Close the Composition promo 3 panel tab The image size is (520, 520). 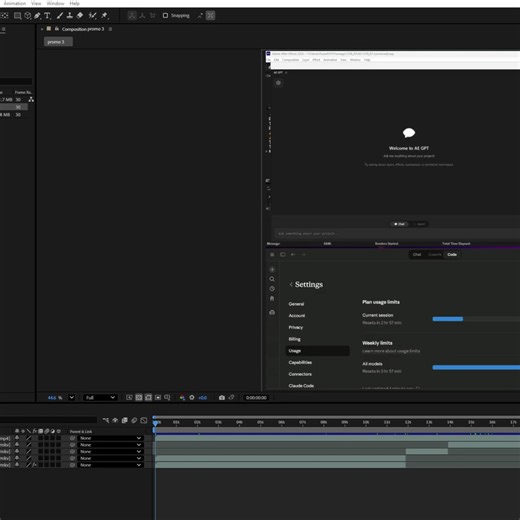click(42, 29)
